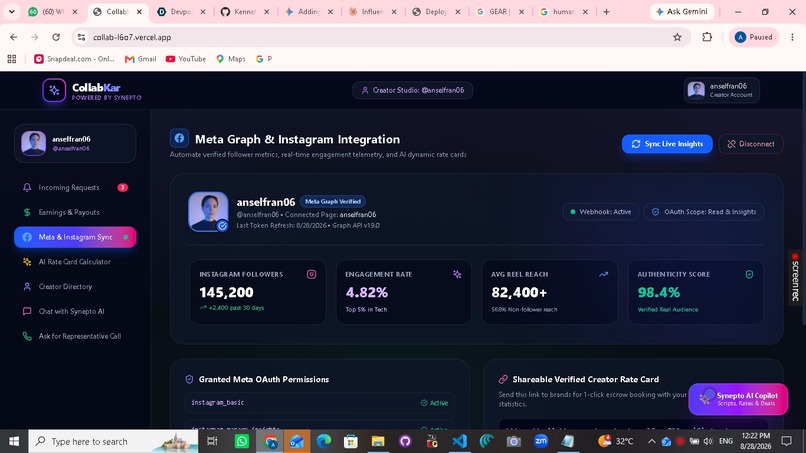Click the large anselfran06 profile picture
The image size is (806, 453).
pos(208,211)
